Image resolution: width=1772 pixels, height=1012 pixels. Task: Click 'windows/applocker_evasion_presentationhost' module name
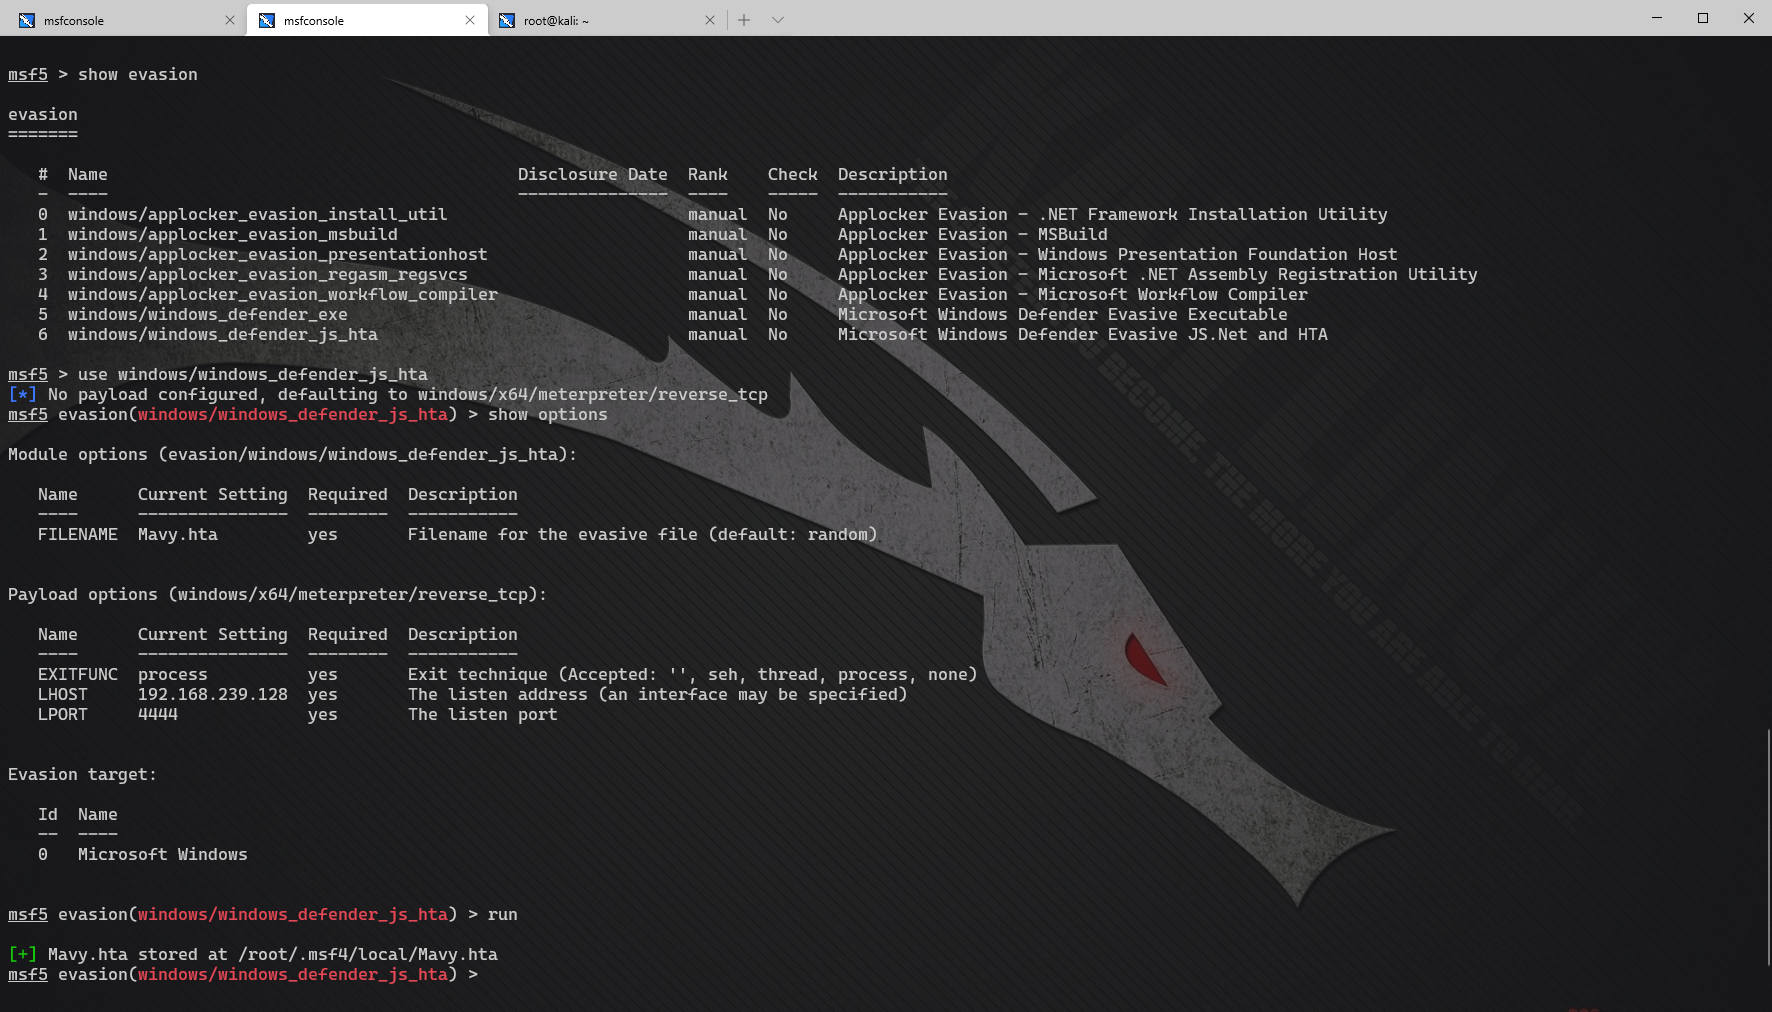277,255
